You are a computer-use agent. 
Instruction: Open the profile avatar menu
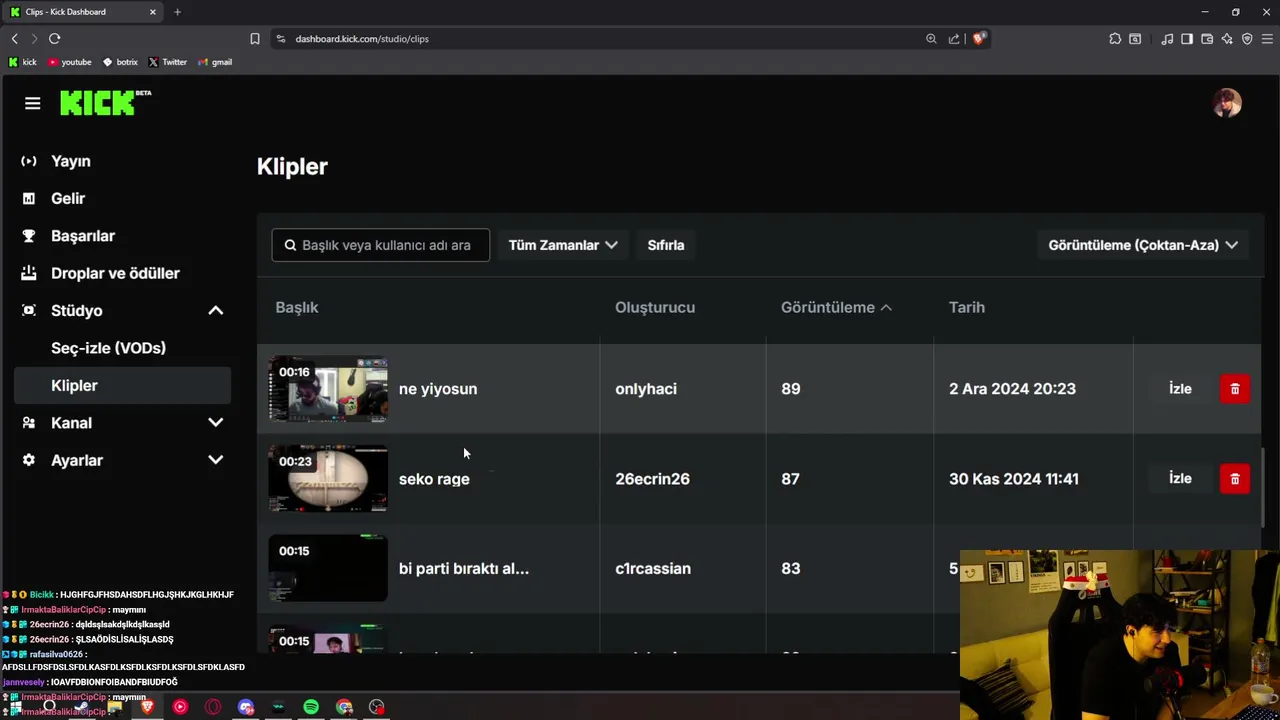click(1227, 103)
